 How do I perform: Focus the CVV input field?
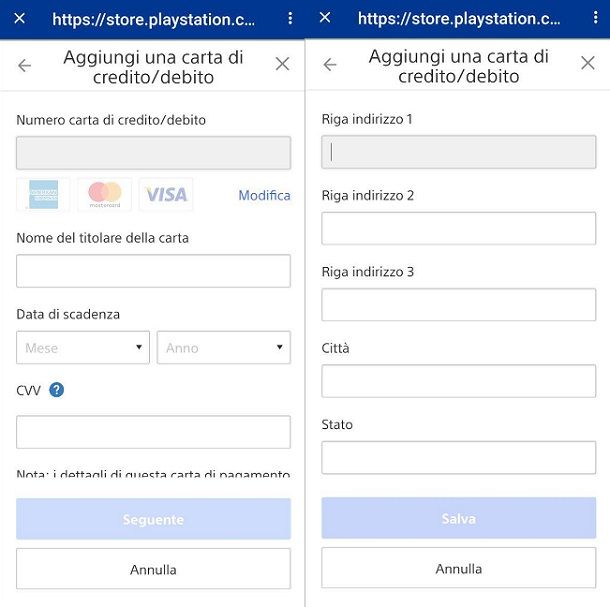(154, 432)
